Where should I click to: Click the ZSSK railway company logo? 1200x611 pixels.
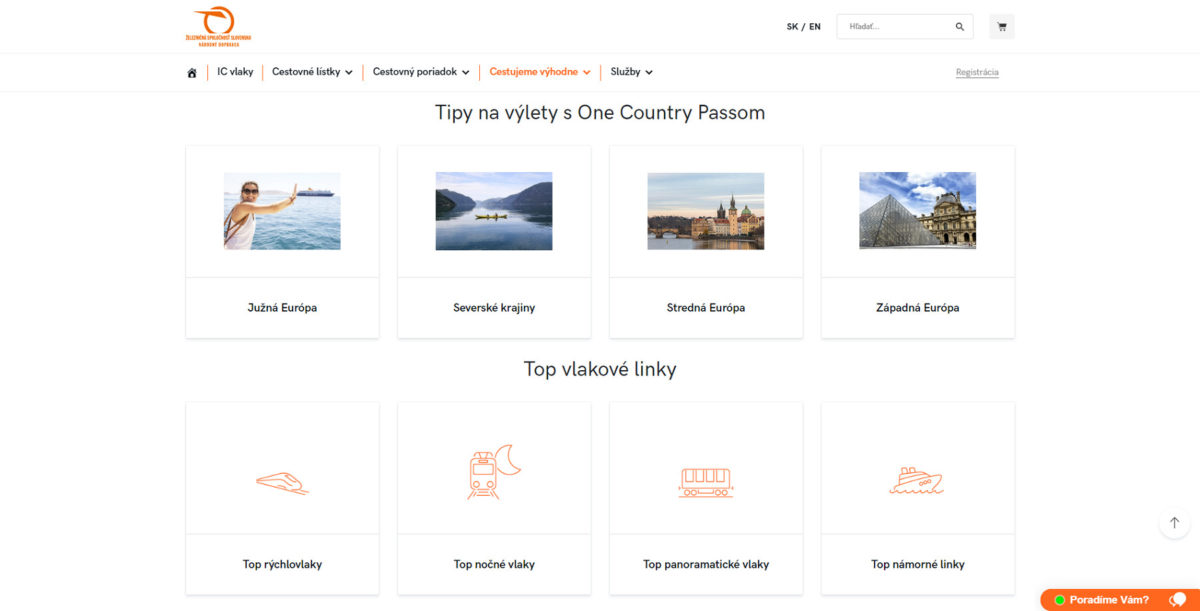click(x=217, y=26)
